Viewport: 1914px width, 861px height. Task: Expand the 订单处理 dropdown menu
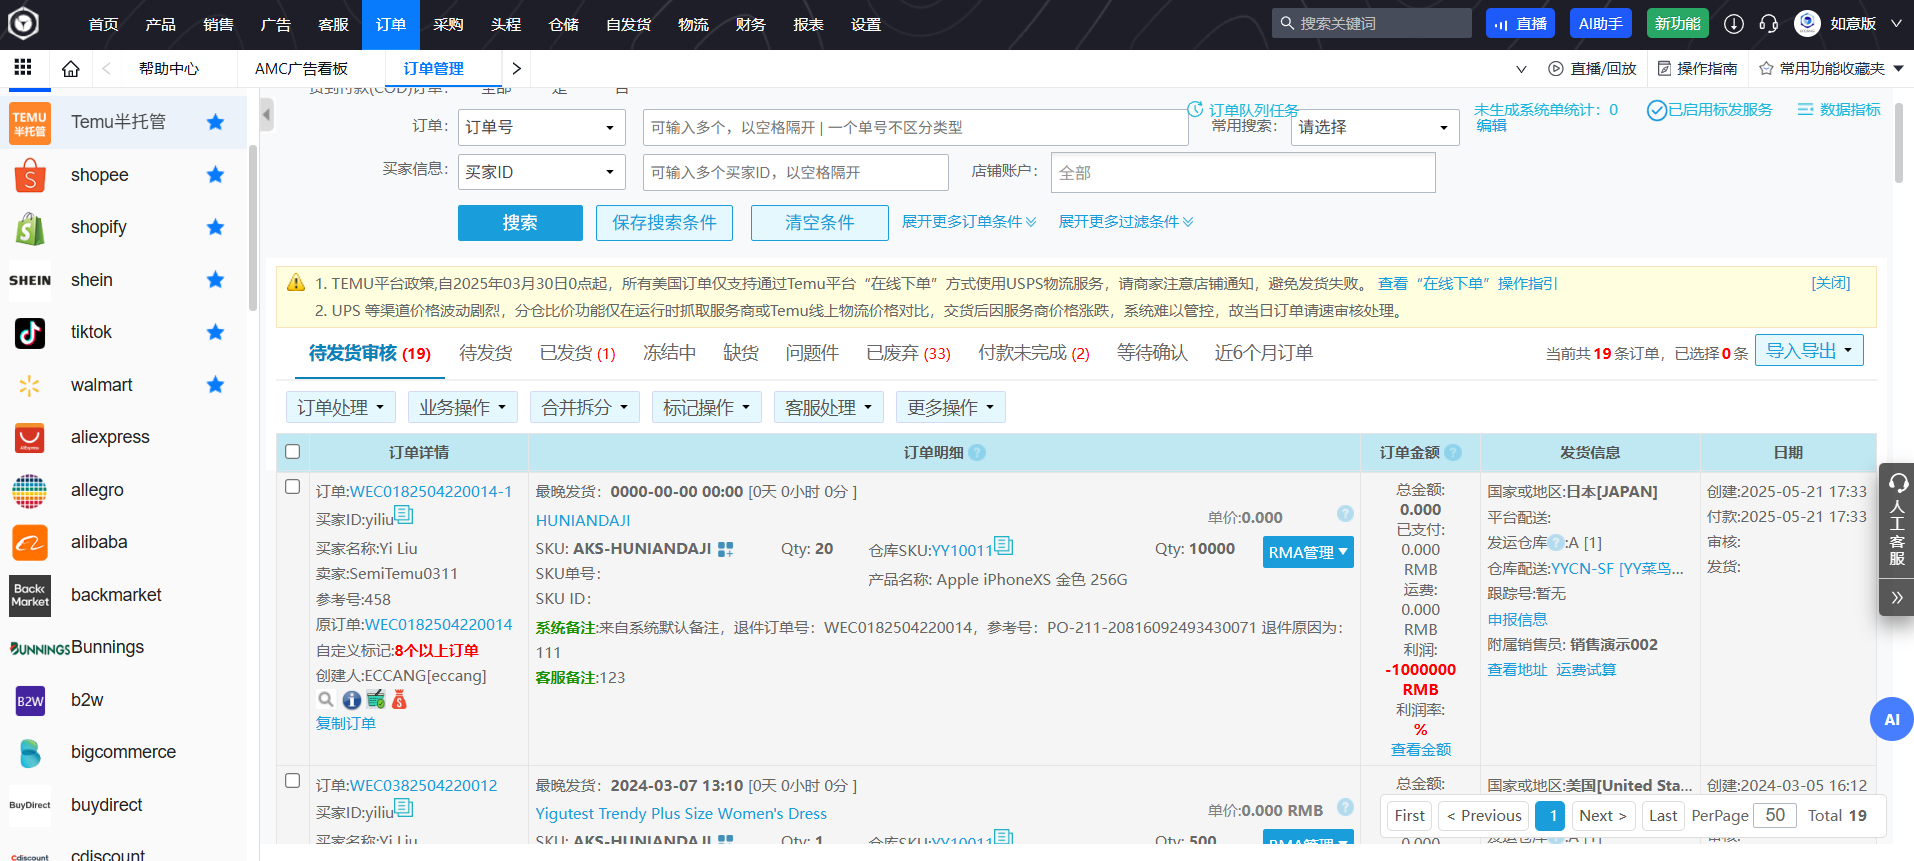pyautogui.click(x=341, y=408)
